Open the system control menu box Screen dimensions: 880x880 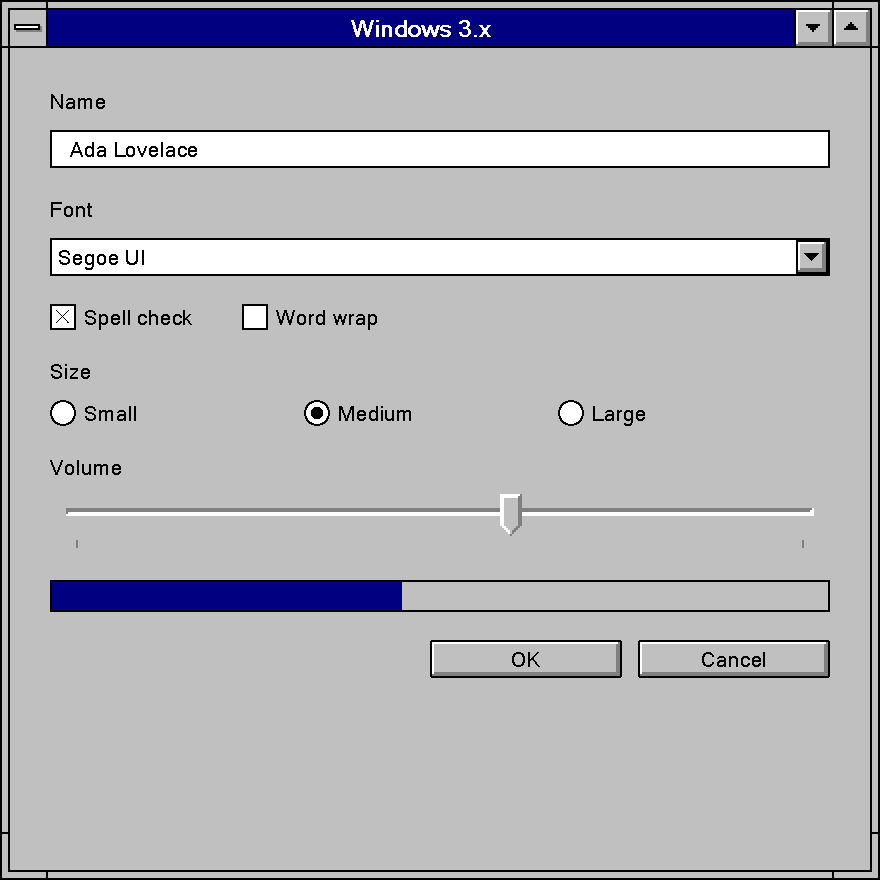point(27,28)
